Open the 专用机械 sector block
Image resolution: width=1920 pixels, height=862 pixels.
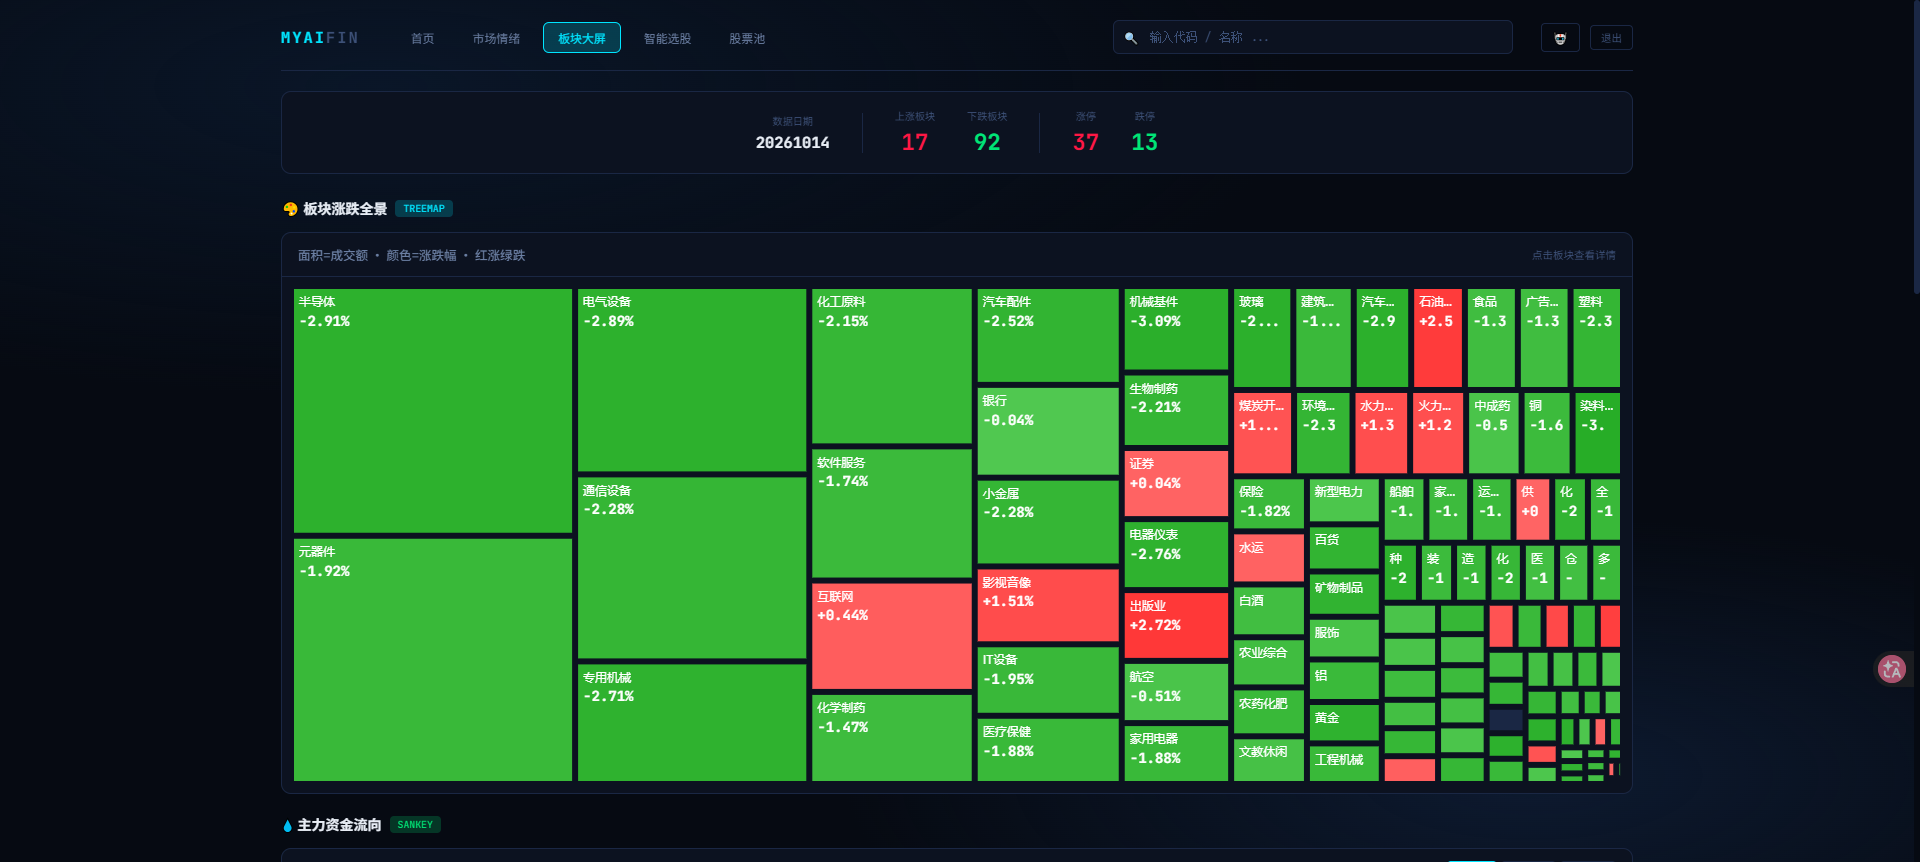pos(692,723)
